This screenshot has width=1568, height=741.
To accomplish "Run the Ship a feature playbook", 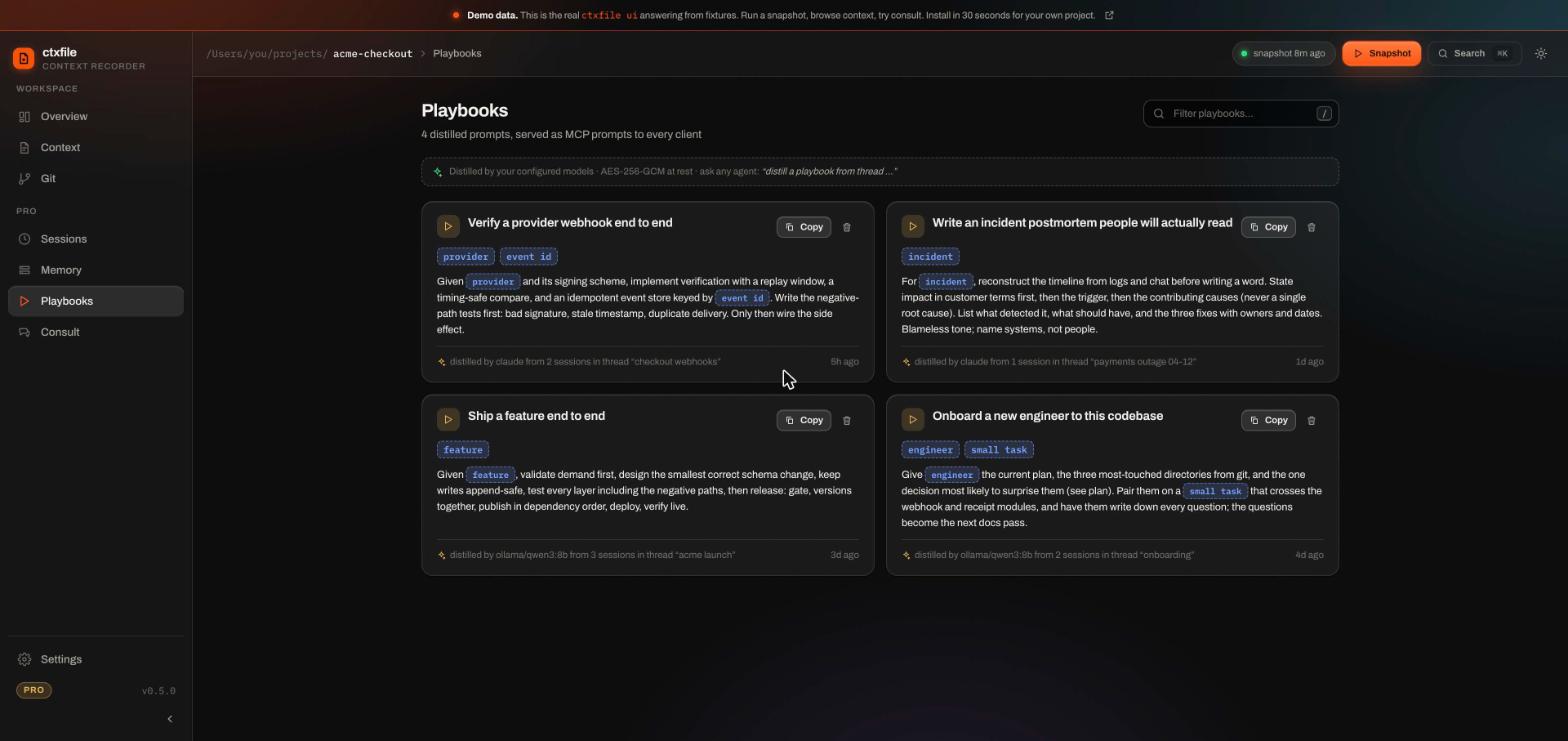I will (448, 419).
